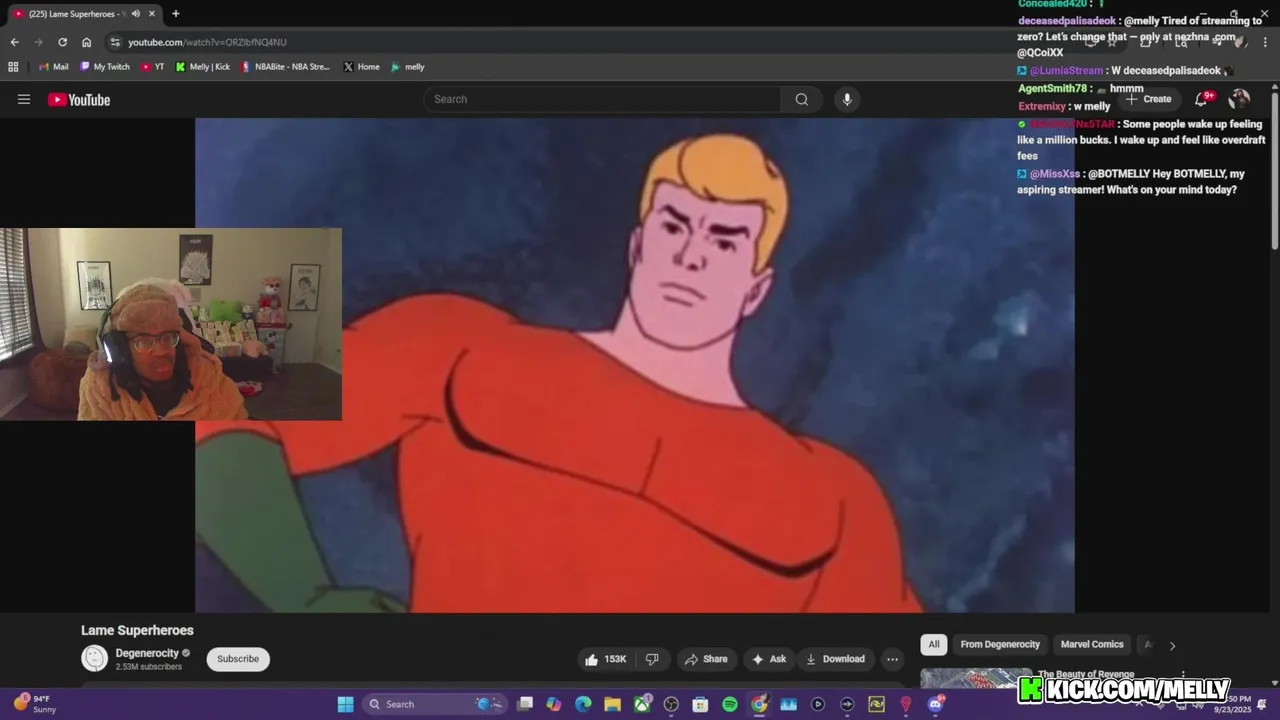Open Xbox app from taskbar

[x=642, y=704]
